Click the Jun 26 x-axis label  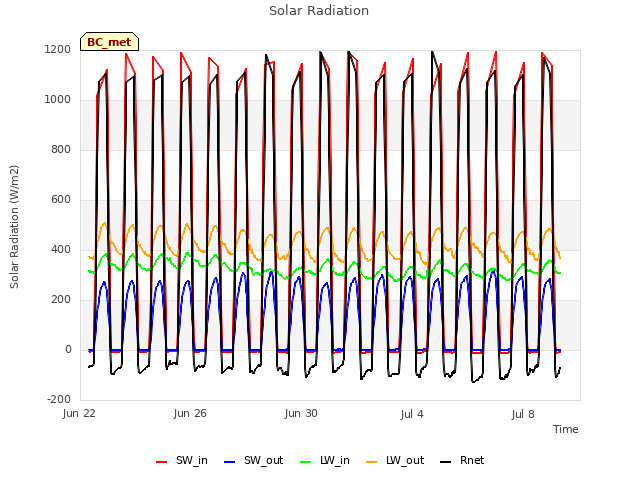click(190, 413)
